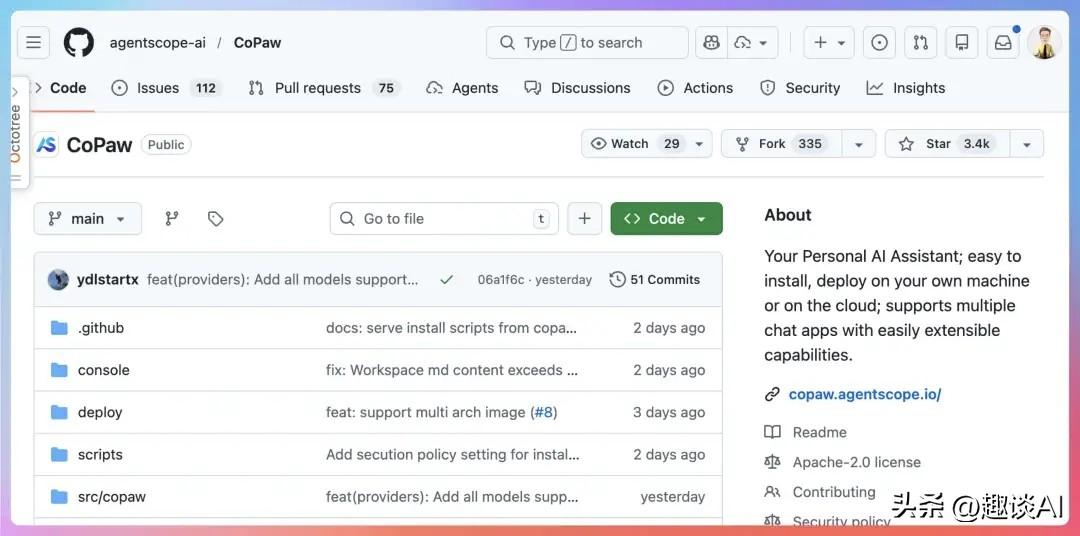This screenshot has width=1080, height=536.
Task: Open the console folder
Action: click(x=103, y=370)
